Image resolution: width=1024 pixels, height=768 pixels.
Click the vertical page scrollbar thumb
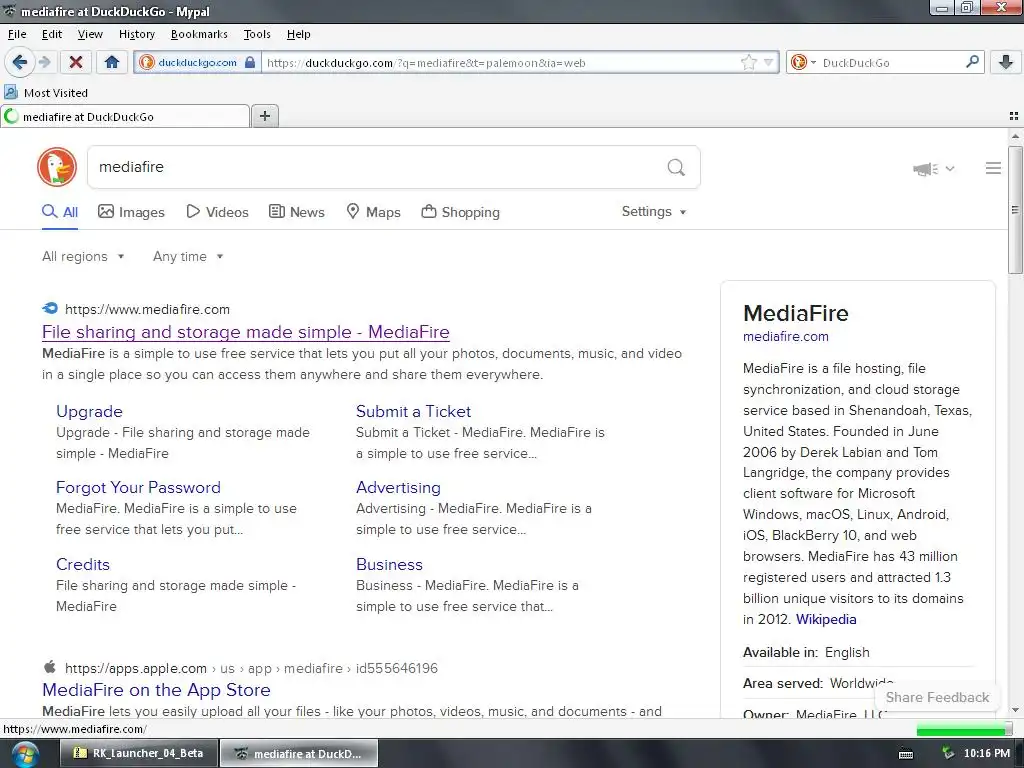tap(1015, 209)
